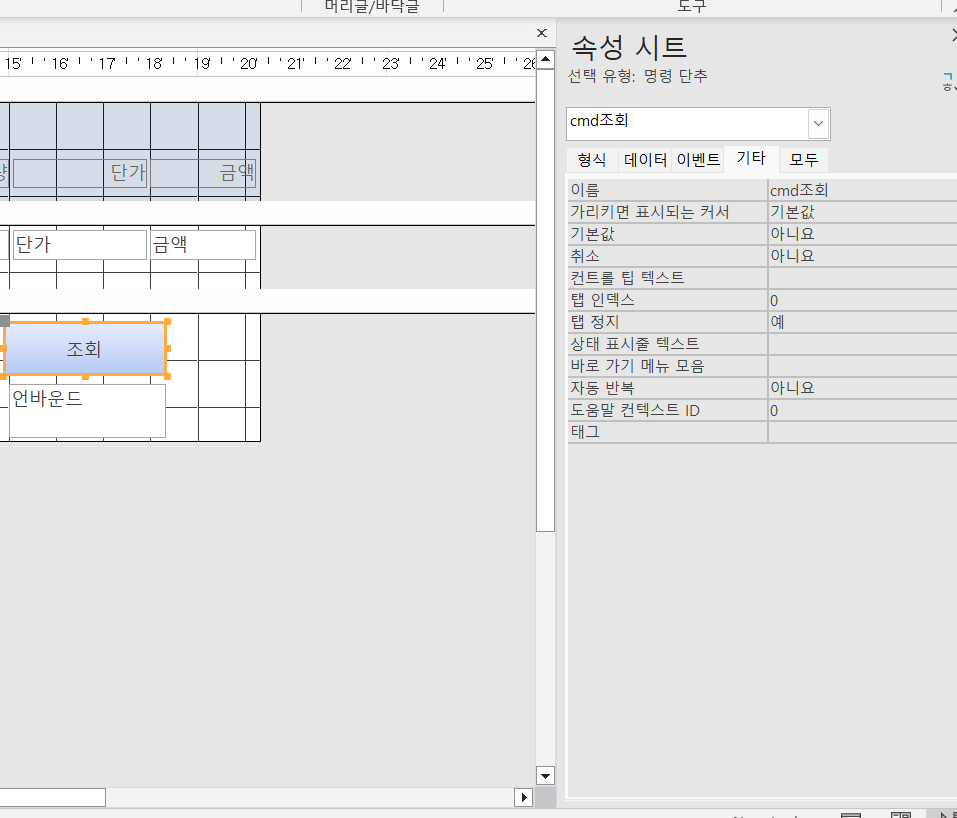Select the 언바운드 text box control
Screen dimensions: 957x818
[87, 411]
